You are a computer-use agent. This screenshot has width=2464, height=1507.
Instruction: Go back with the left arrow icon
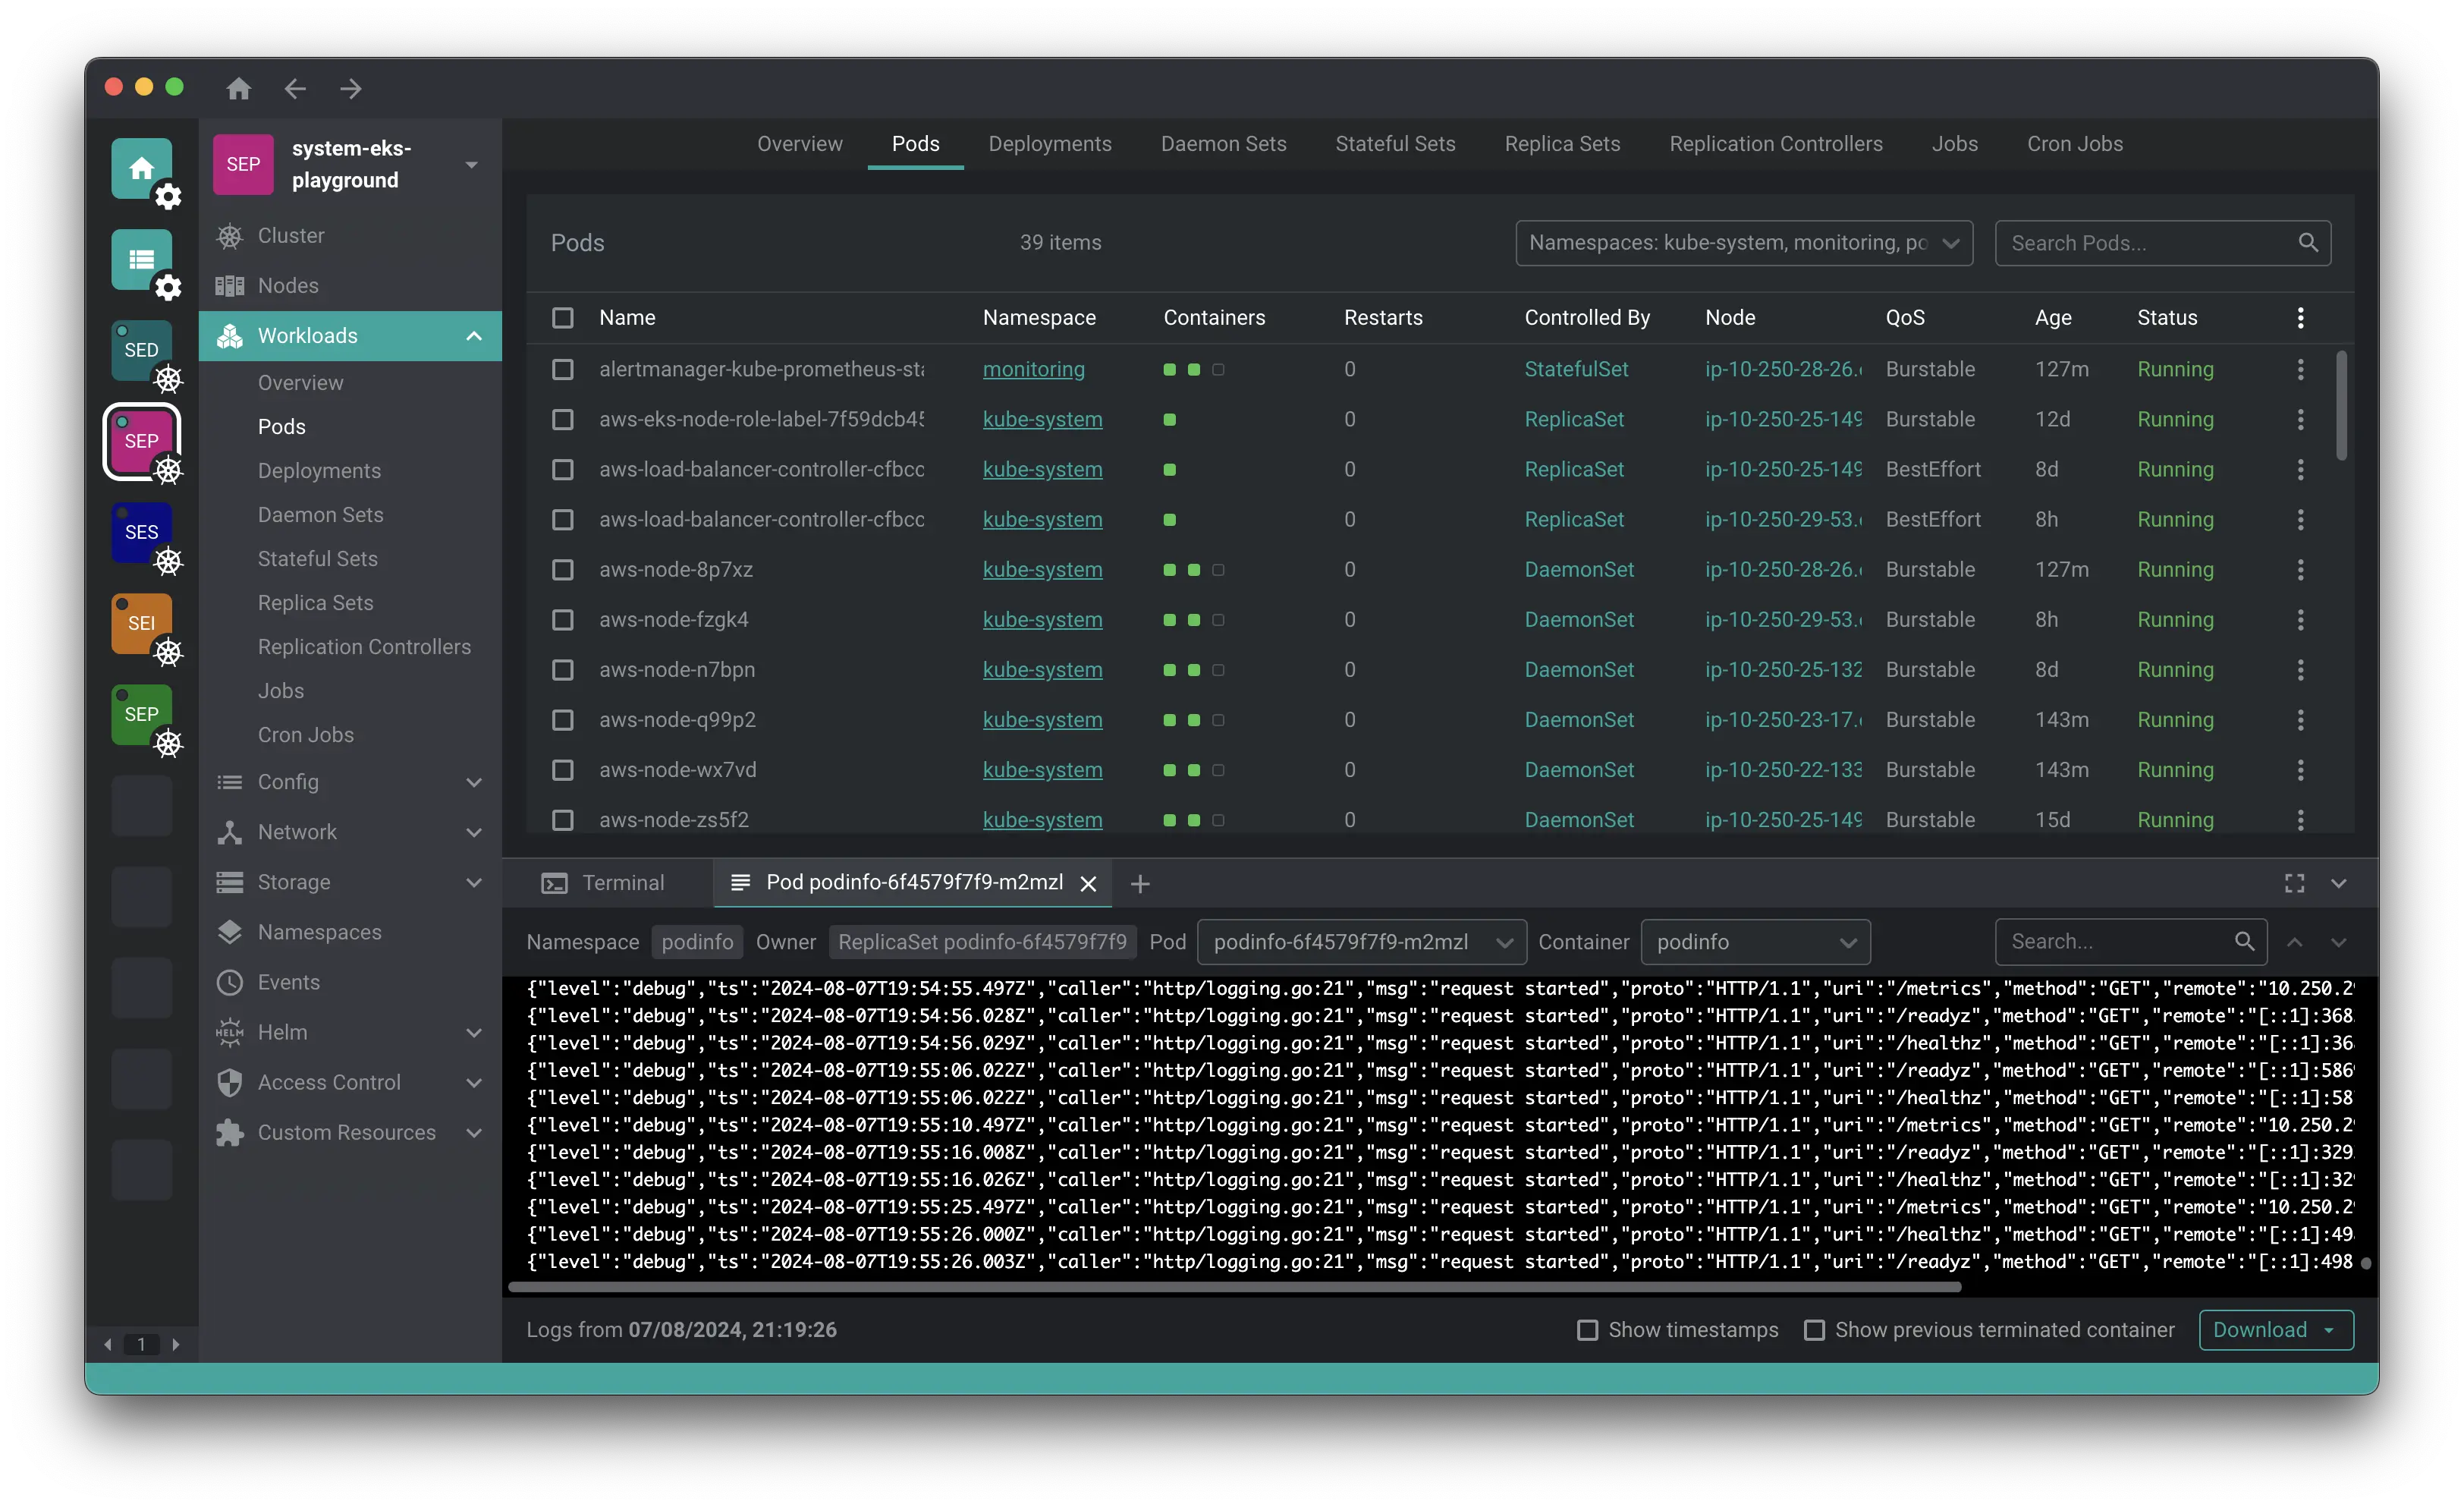(x=294, y=88)
